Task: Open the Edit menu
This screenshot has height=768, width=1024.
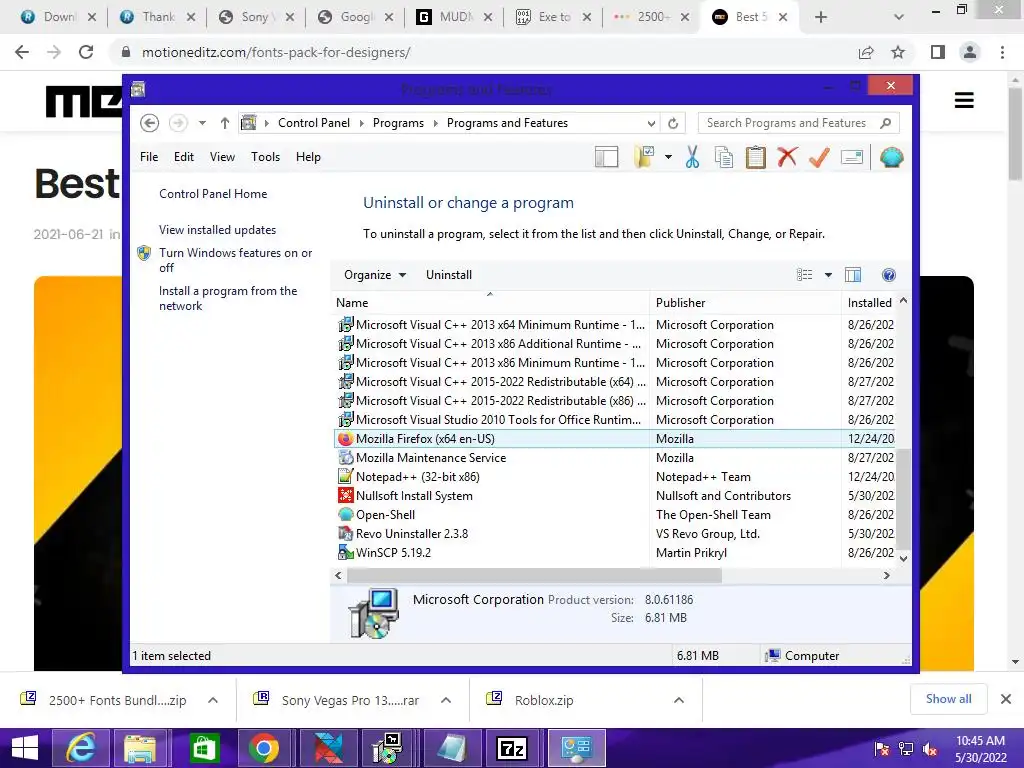Action: [184, 157]
